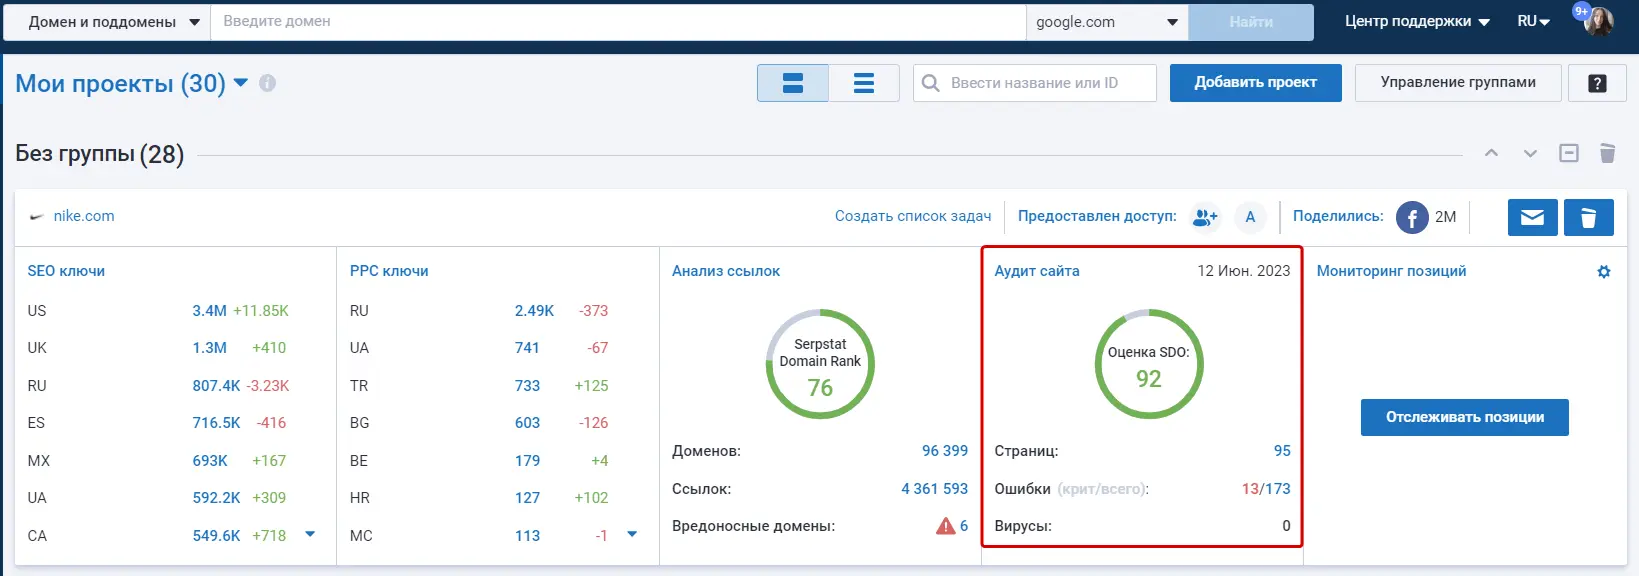Open PPC ключи section

point(389,271)
